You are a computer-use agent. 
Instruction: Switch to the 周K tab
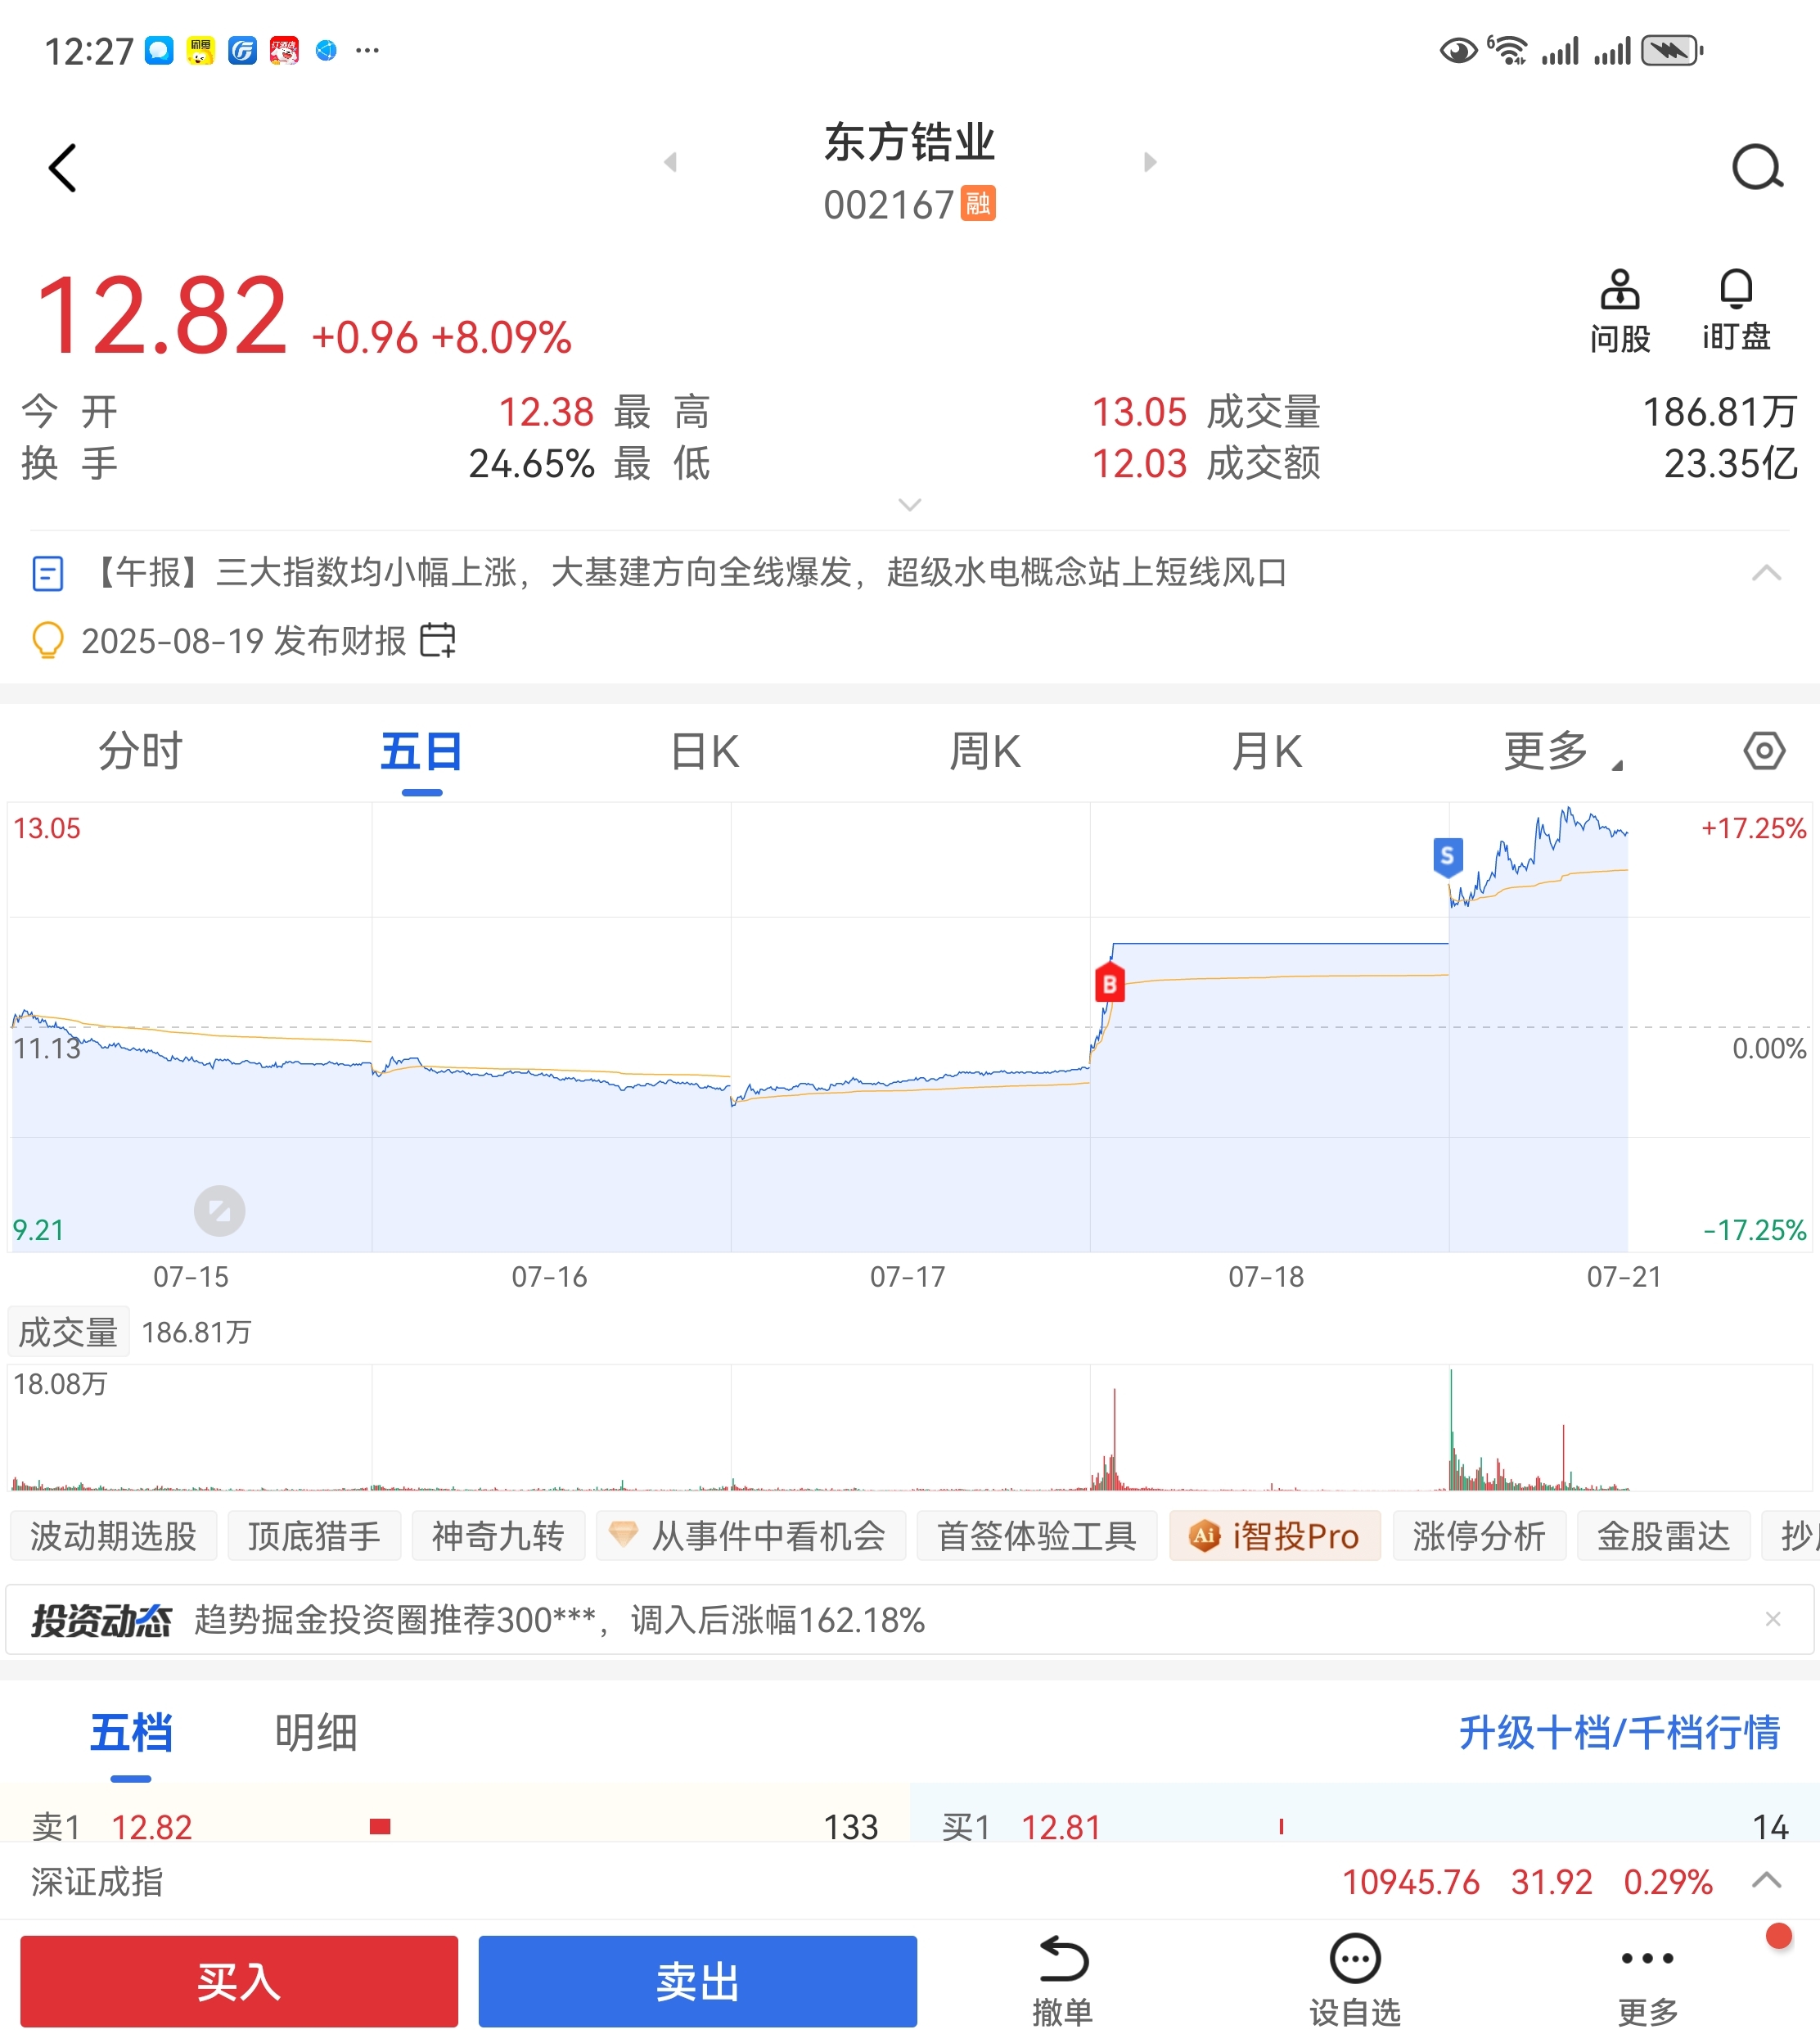[985, 751]
